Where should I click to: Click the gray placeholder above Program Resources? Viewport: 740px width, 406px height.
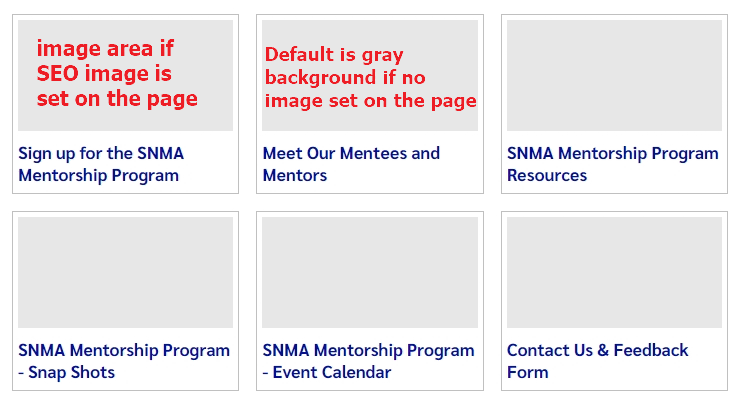[x=614, y=76]
